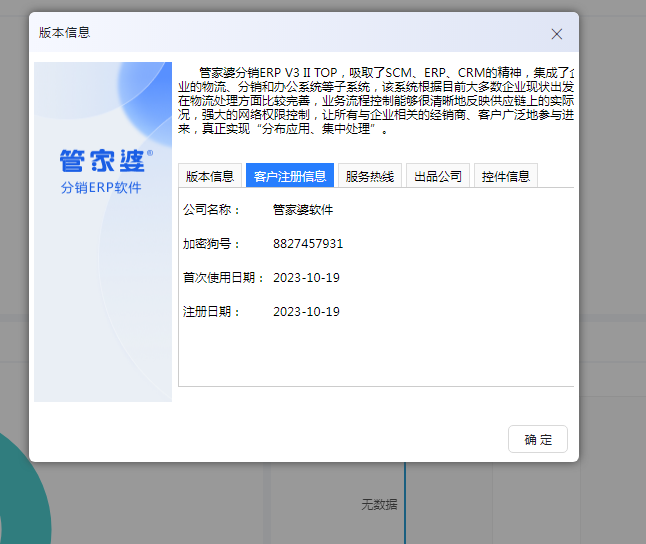The height and width of the screenshot is (544, 646).
Task: Open the 出品公司 tab
Action: coord(438,176)
